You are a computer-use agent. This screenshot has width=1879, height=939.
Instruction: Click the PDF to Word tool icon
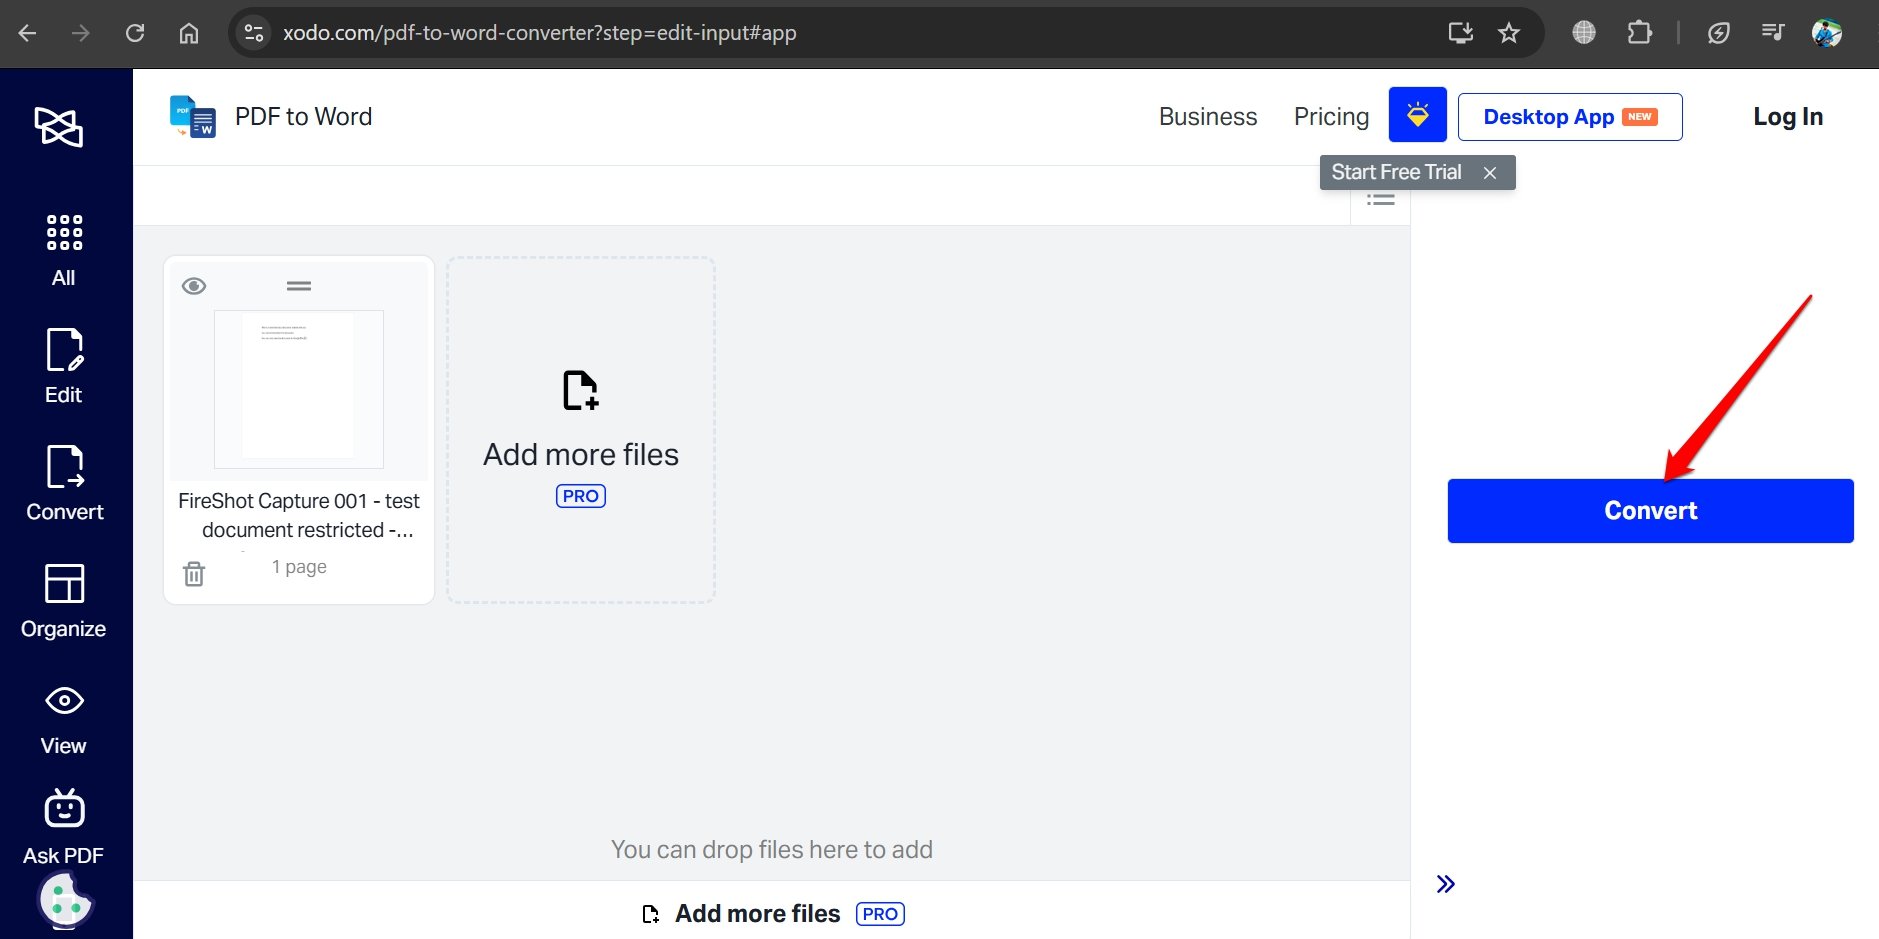tap(193, 117)
